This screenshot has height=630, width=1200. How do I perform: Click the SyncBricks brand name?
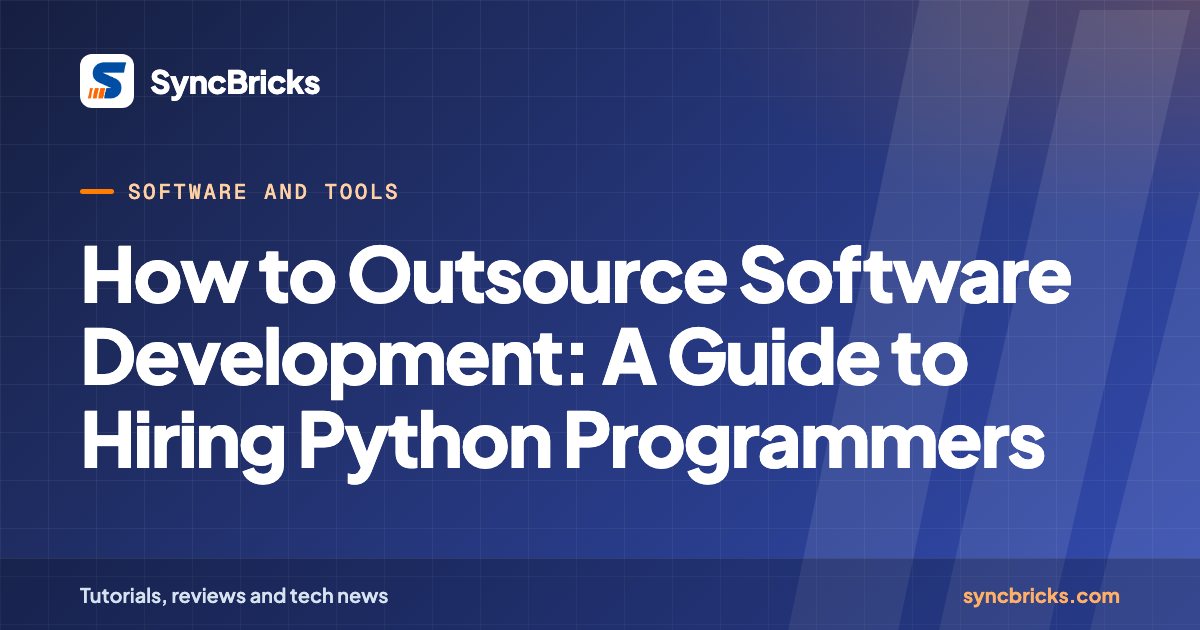click(x=235, y=82)
